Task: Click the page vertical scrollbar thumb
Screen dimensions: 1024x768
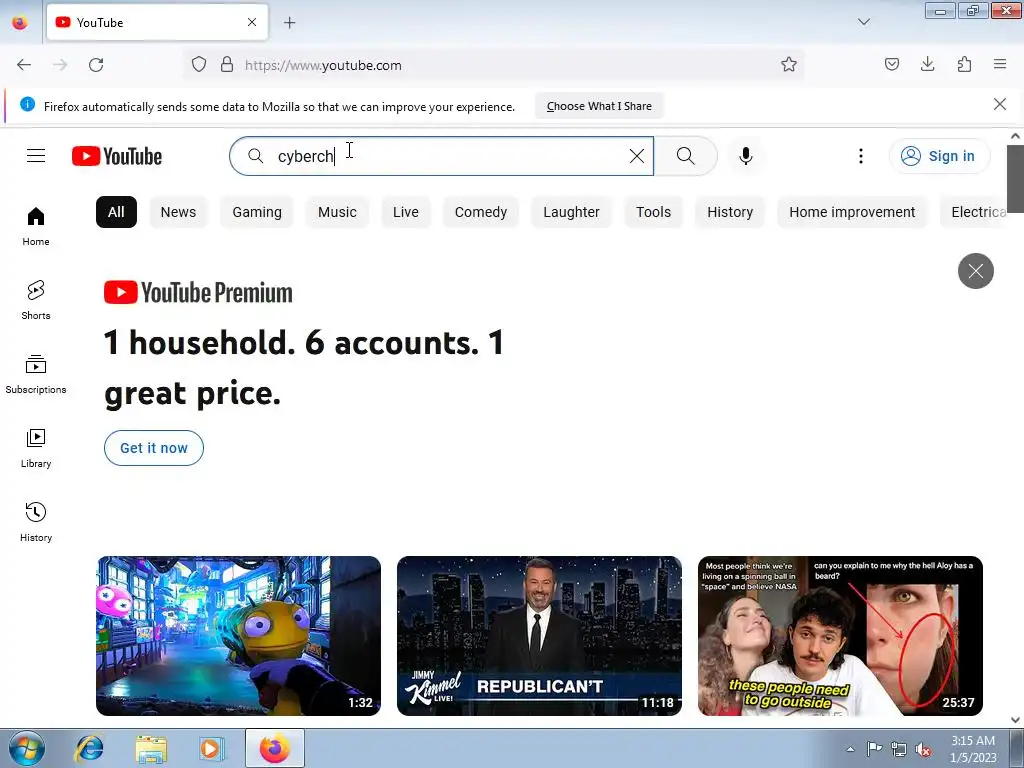Action: (x=1015, y=178)
